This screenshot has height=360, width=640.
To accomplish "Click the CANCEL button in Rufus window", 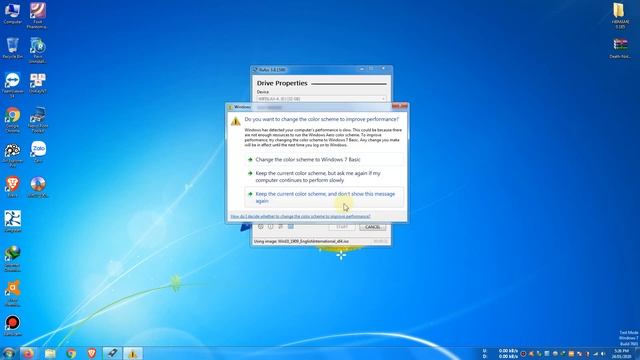I will [x=372, y=227].
